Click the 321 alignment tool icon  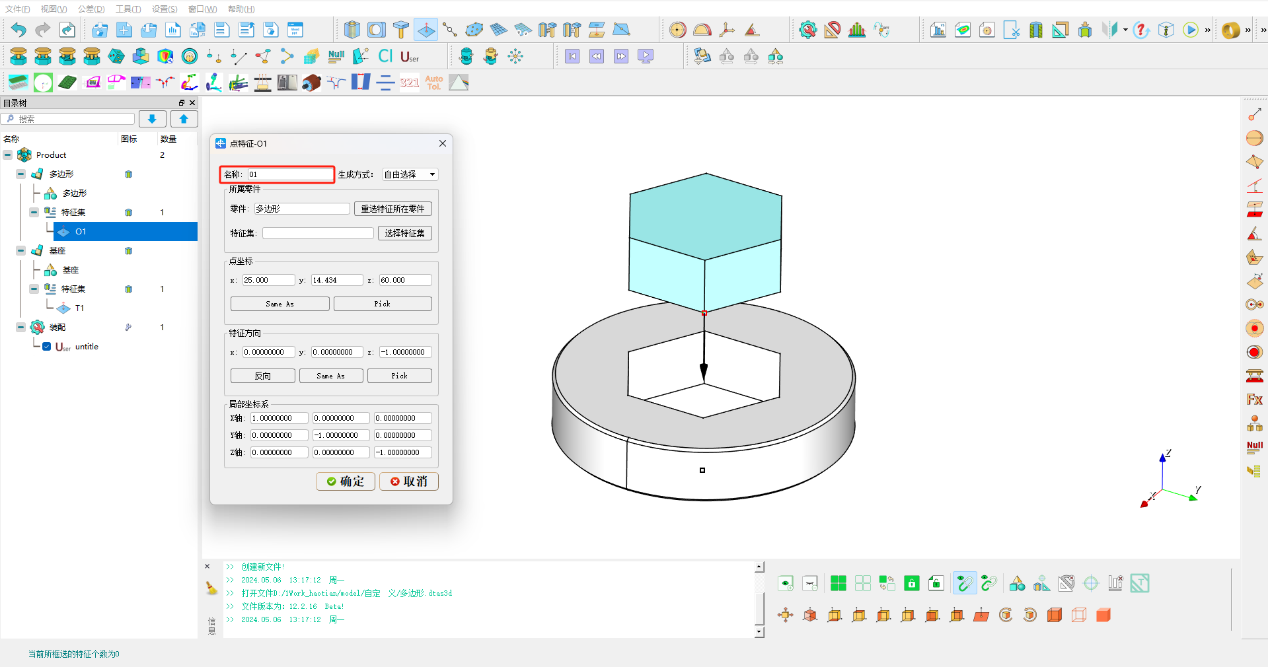coord(409,81)
